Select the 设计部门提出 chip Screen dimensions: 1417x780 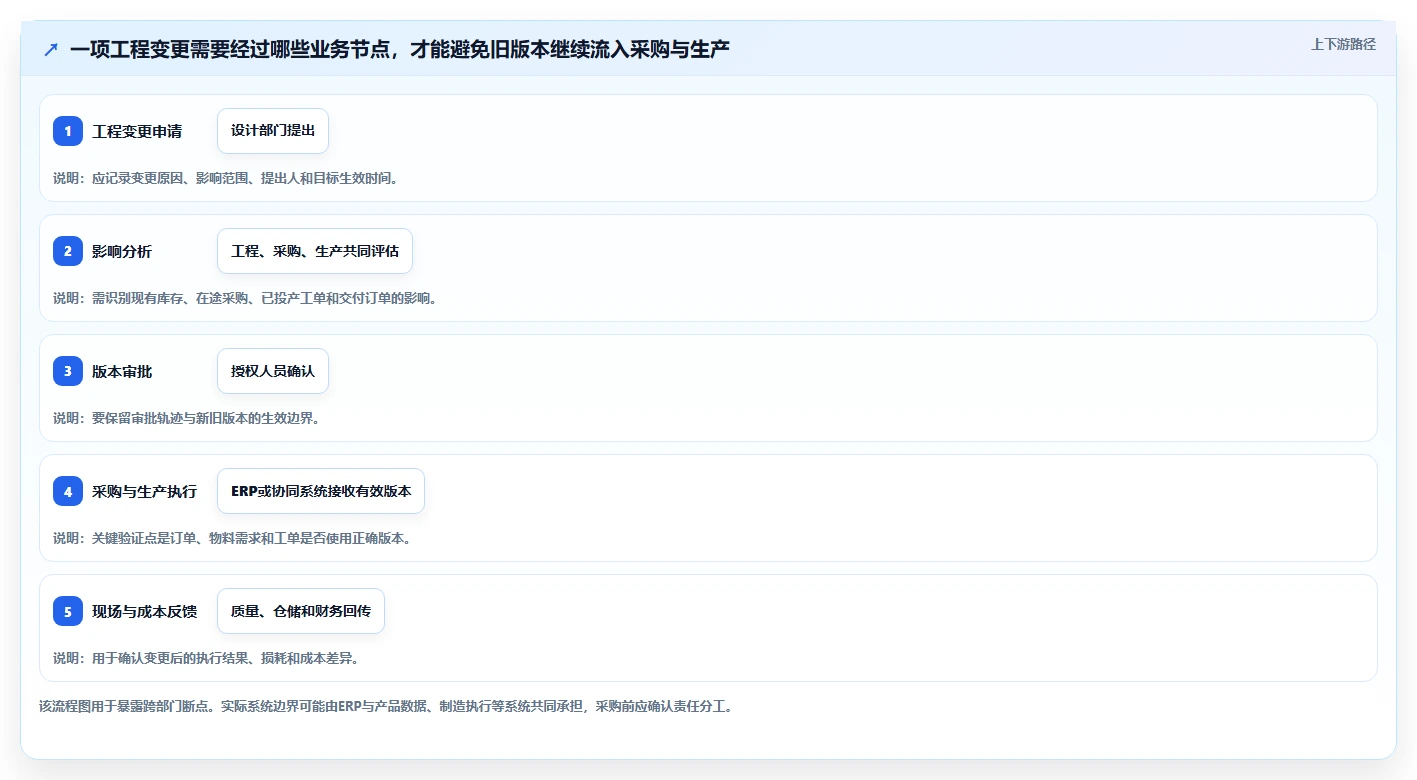(273, 131)
